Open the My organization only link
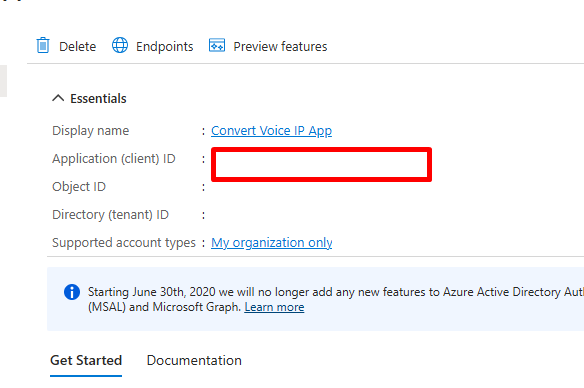 [x=272, y=243]
